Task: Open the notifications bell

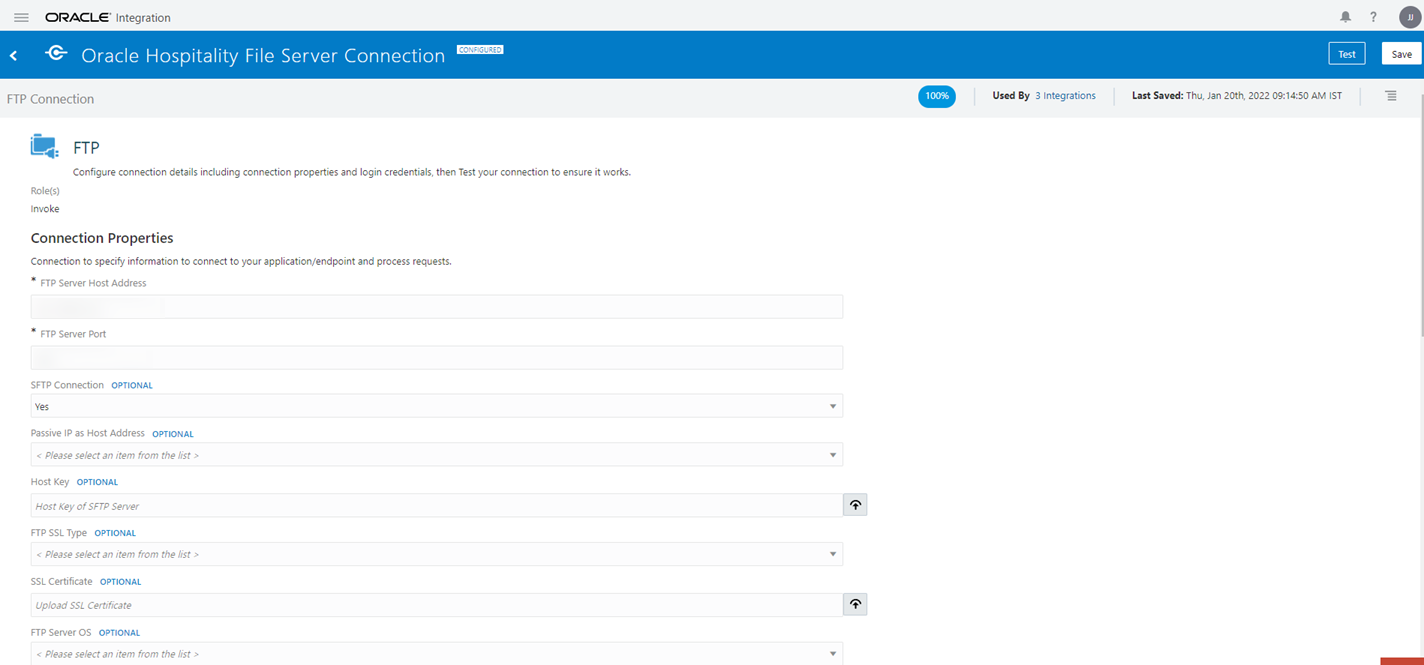Action: (1345, 17)
